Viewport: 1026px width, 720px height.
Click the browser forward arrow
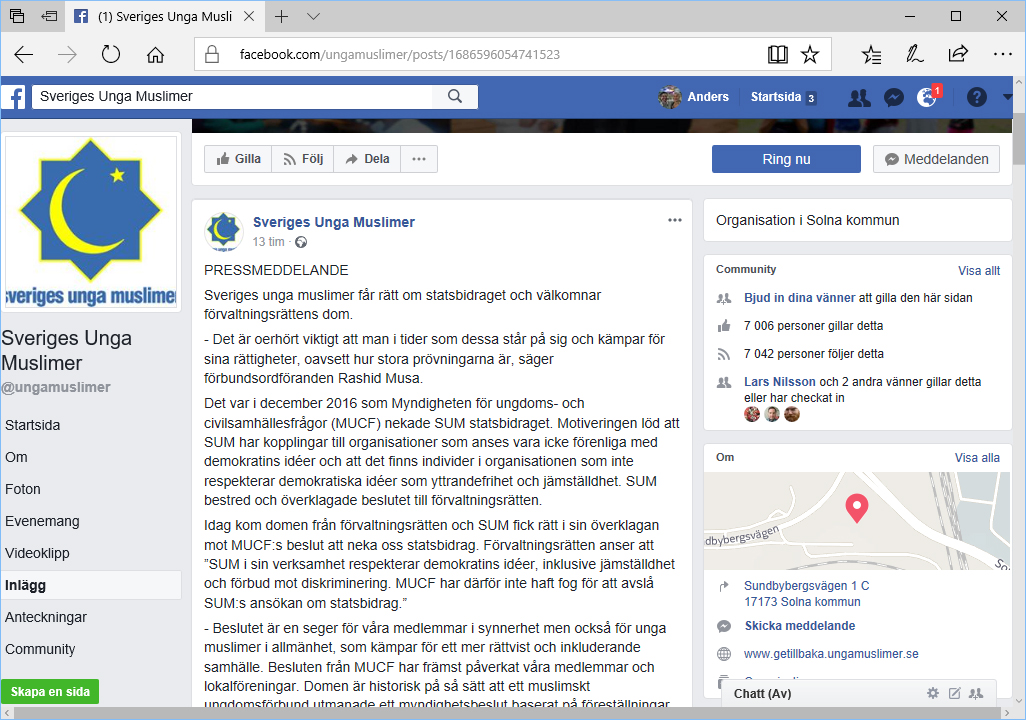point(67,54)
